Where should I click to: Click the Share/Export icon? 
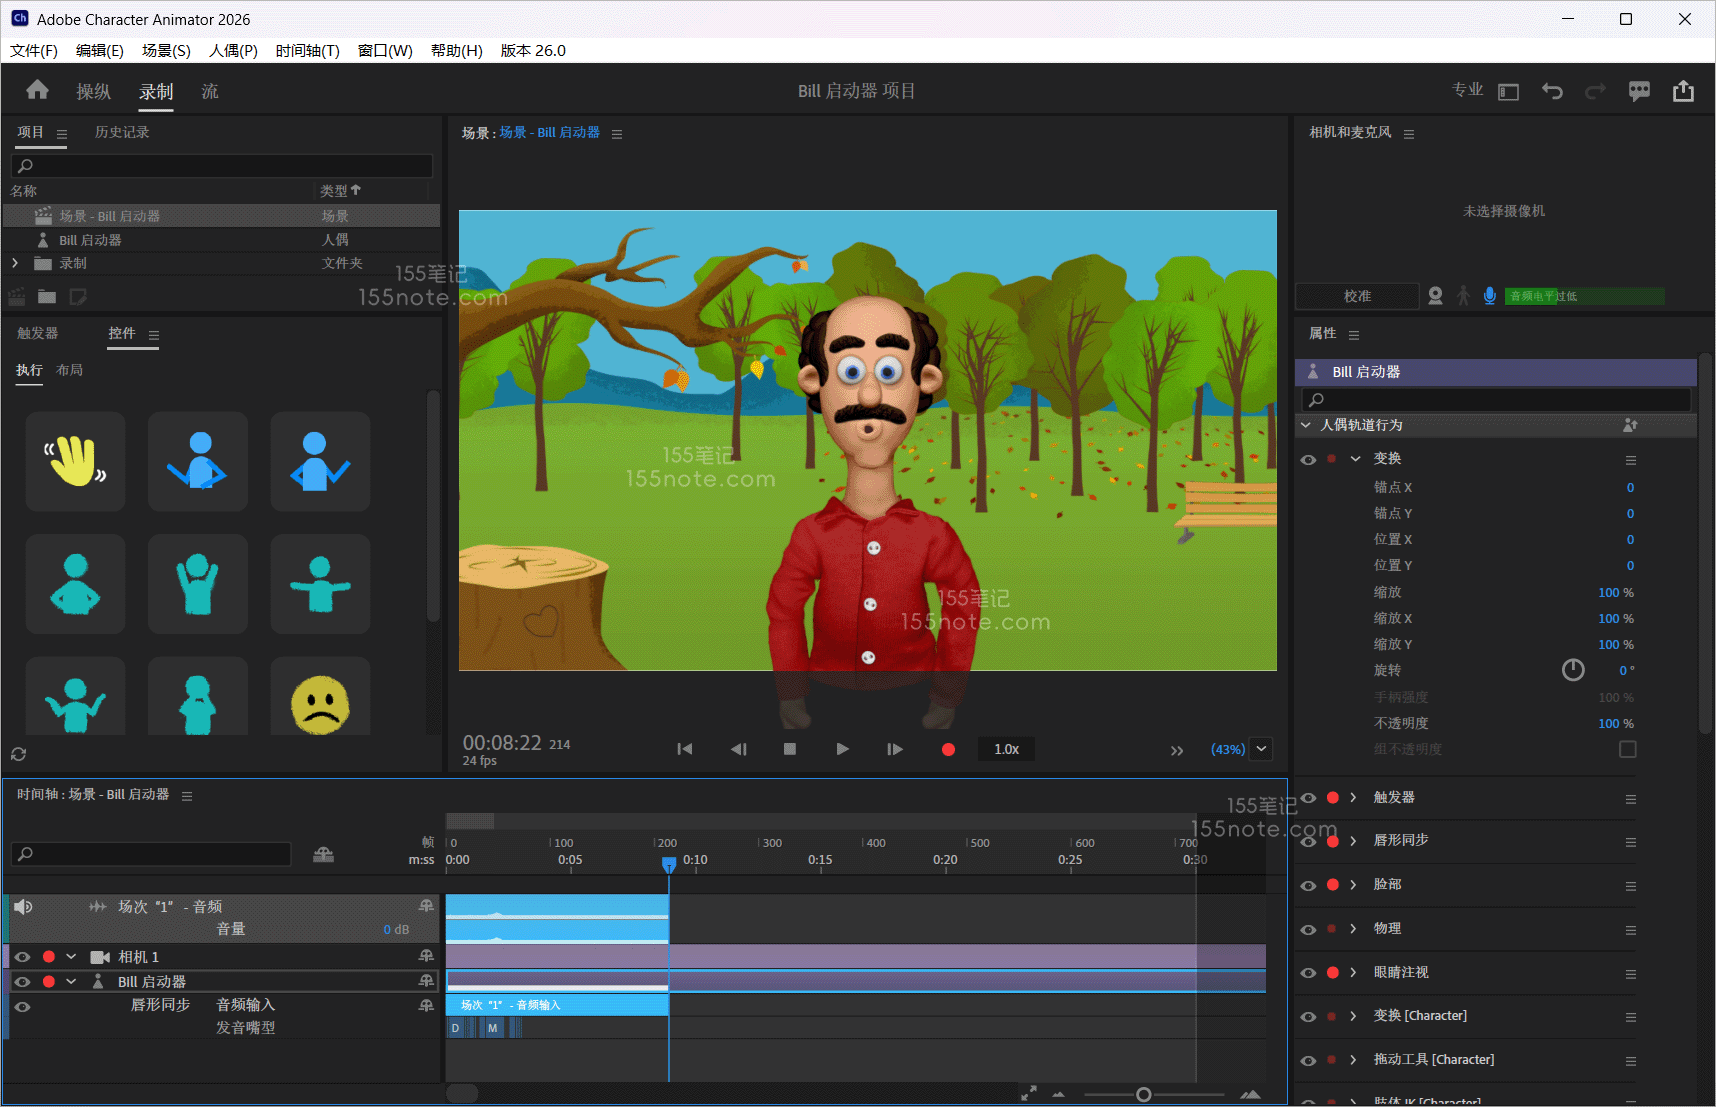click(1683, 91)
